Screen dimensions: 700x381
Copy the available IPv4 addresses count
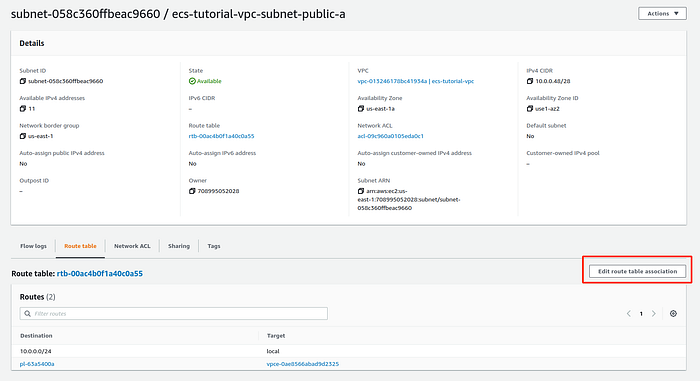coord(23,109)
